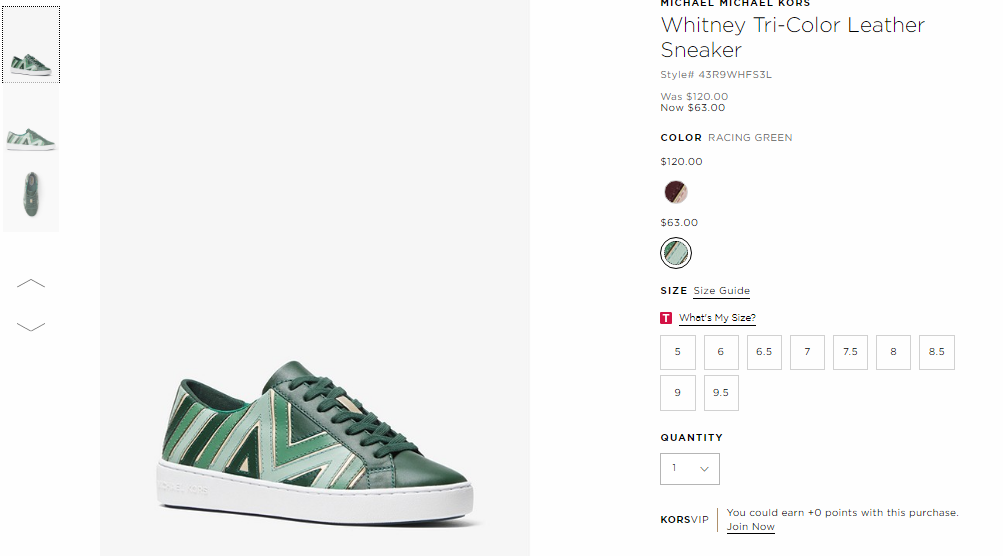The height and width of the screenshot is (556, 1003).
Task: Click the up arrow under the thumbnails
Action: click(31, 283)
